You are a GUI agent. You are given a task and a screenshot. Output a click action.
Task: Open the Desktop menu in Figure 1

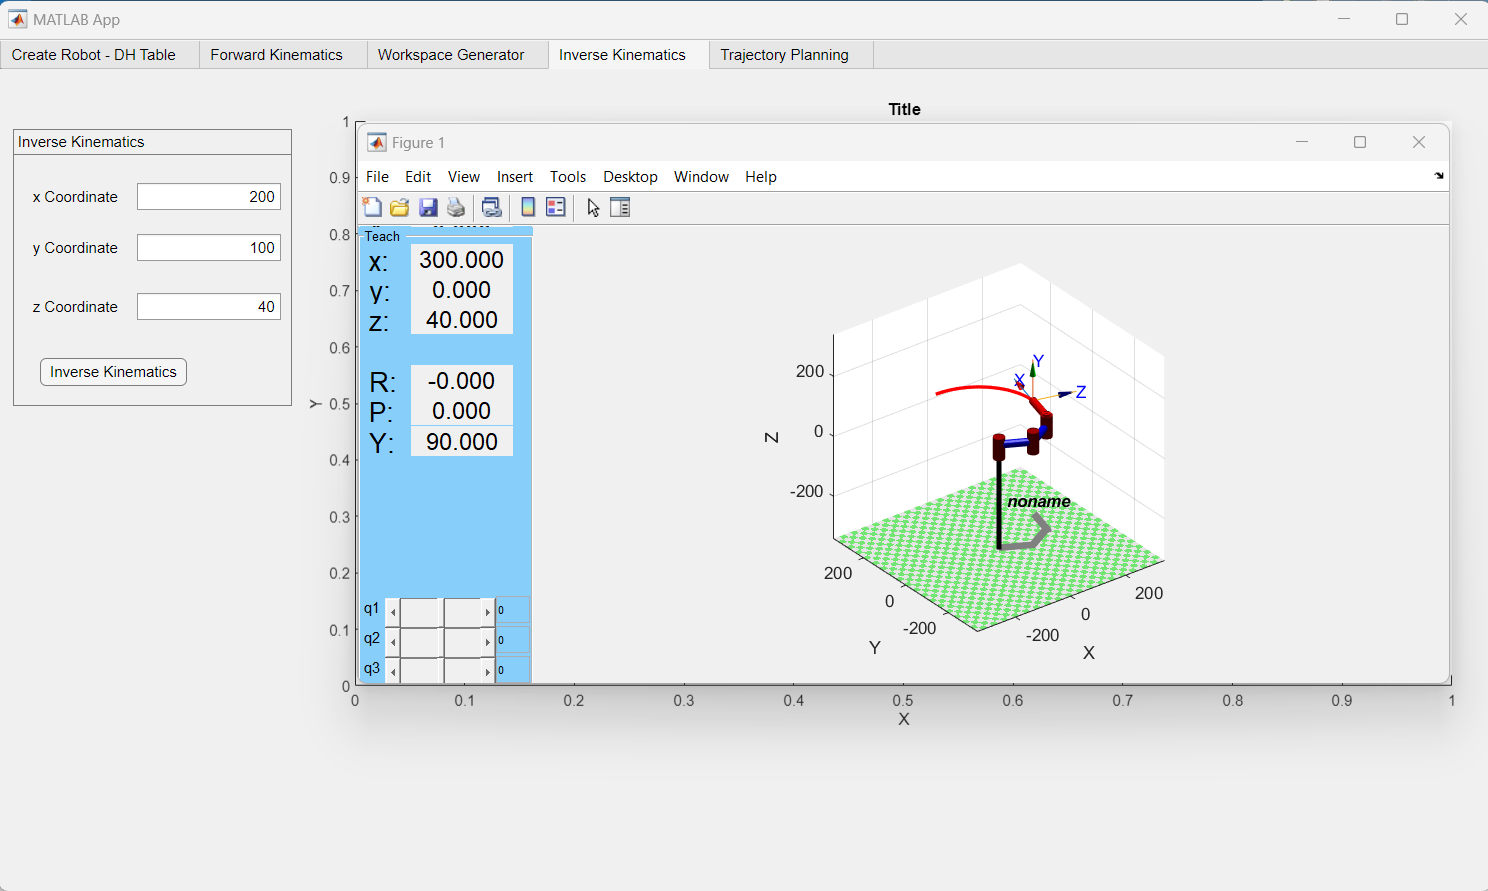click(630, 177)
